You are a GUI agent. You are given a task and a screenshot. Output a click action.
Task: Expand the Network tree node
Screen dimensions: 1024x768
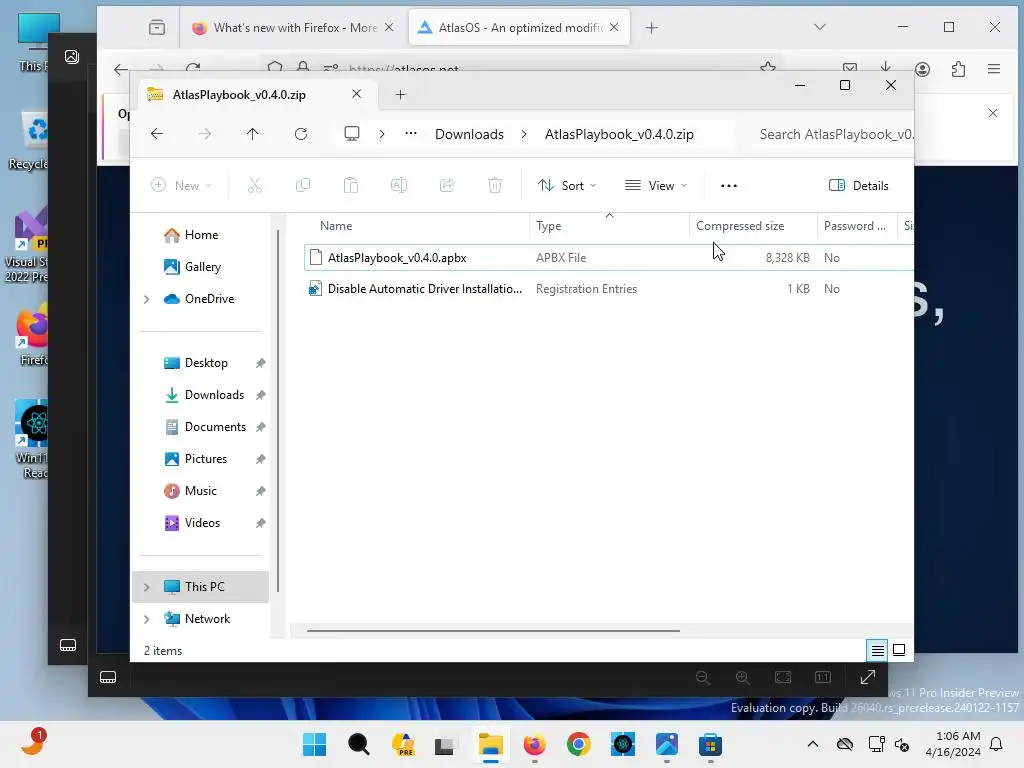(x=147, y=619)
